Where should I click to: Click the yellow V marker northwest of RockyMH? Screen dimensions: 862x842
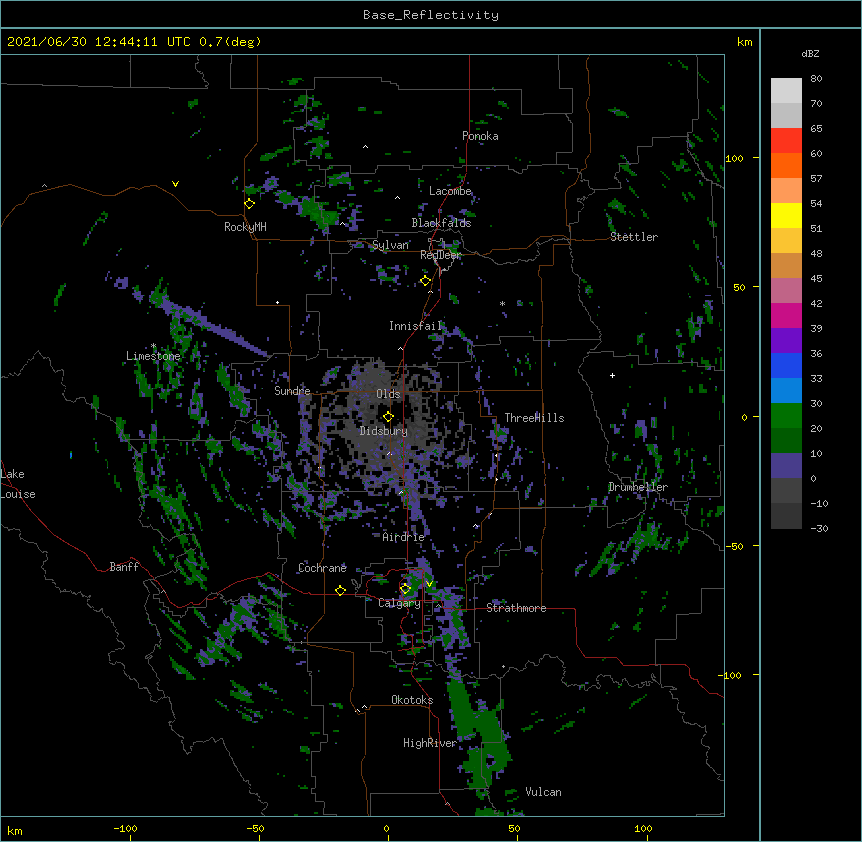click(x=175, y=184)
